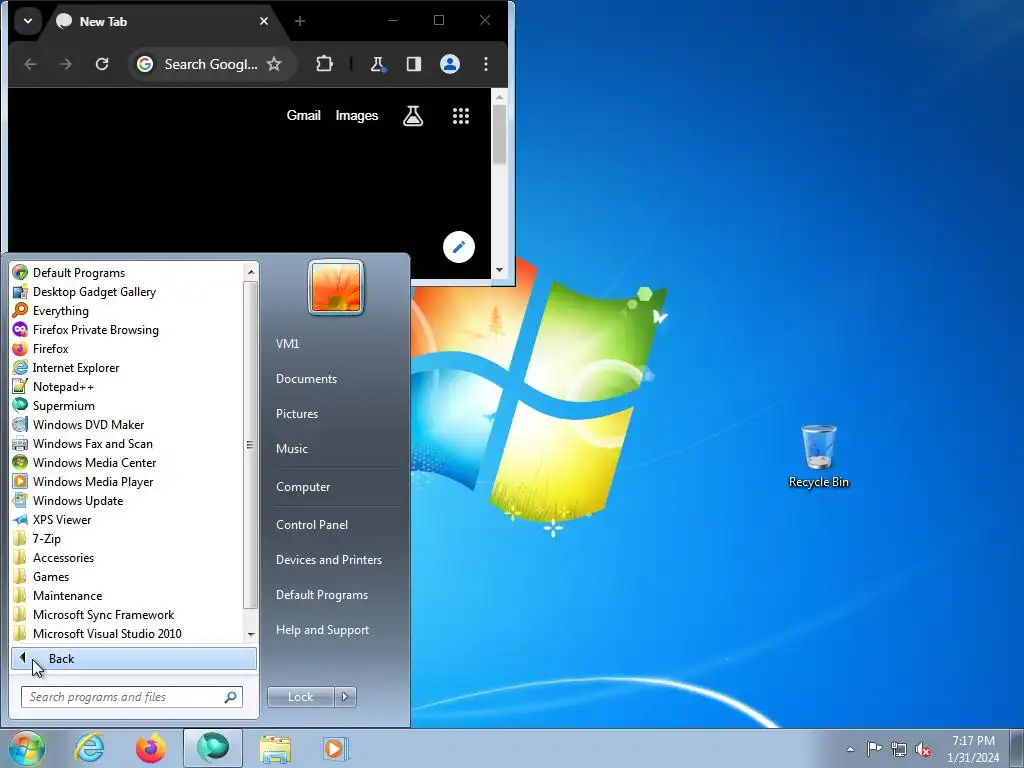Expand Microsoft Sync Framework folder
This screenshot has width=1024, height=768.
click(127, 615)
